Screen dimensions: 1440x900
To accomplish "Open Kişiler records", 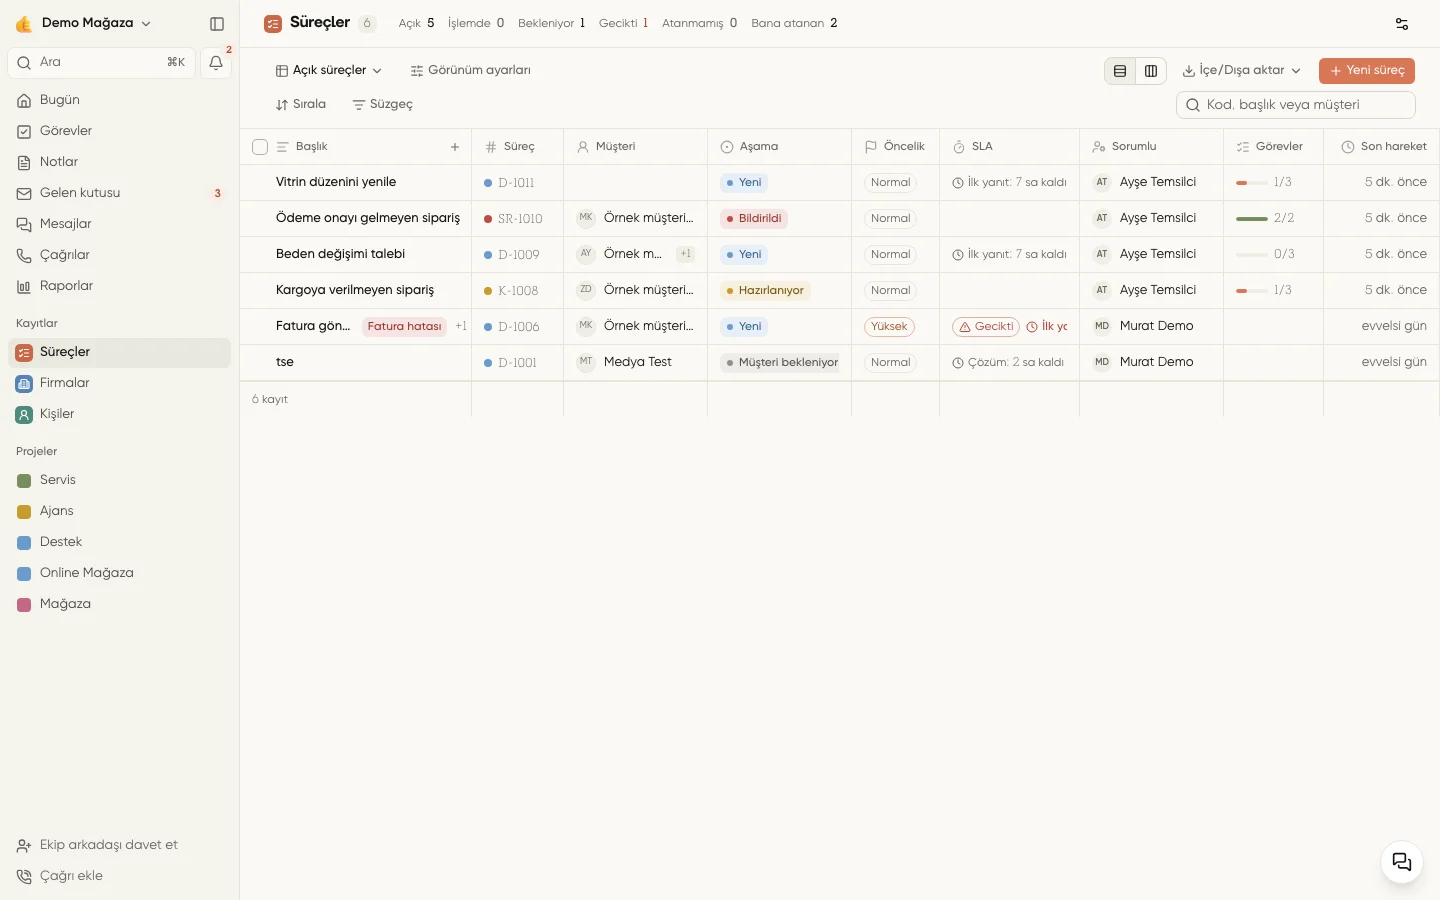I will point(120,414).
